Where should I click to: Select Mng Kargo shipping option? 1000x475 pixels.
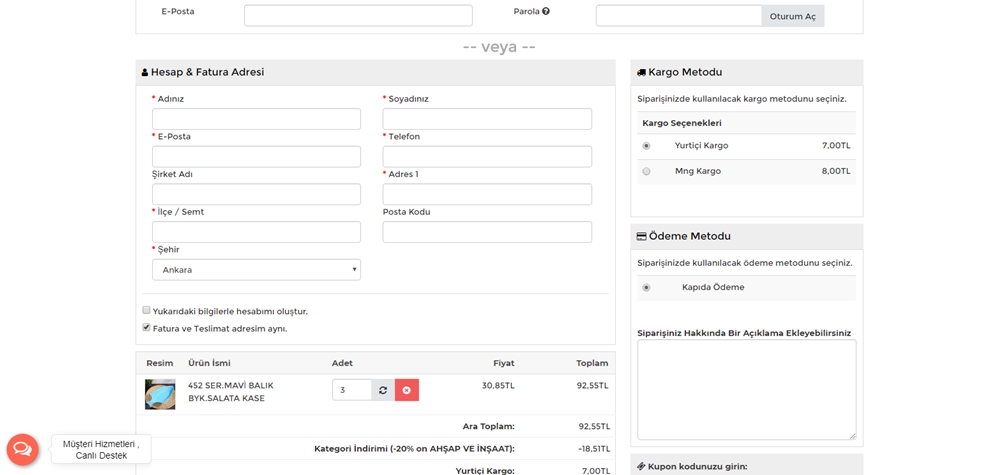click(646, 171)
